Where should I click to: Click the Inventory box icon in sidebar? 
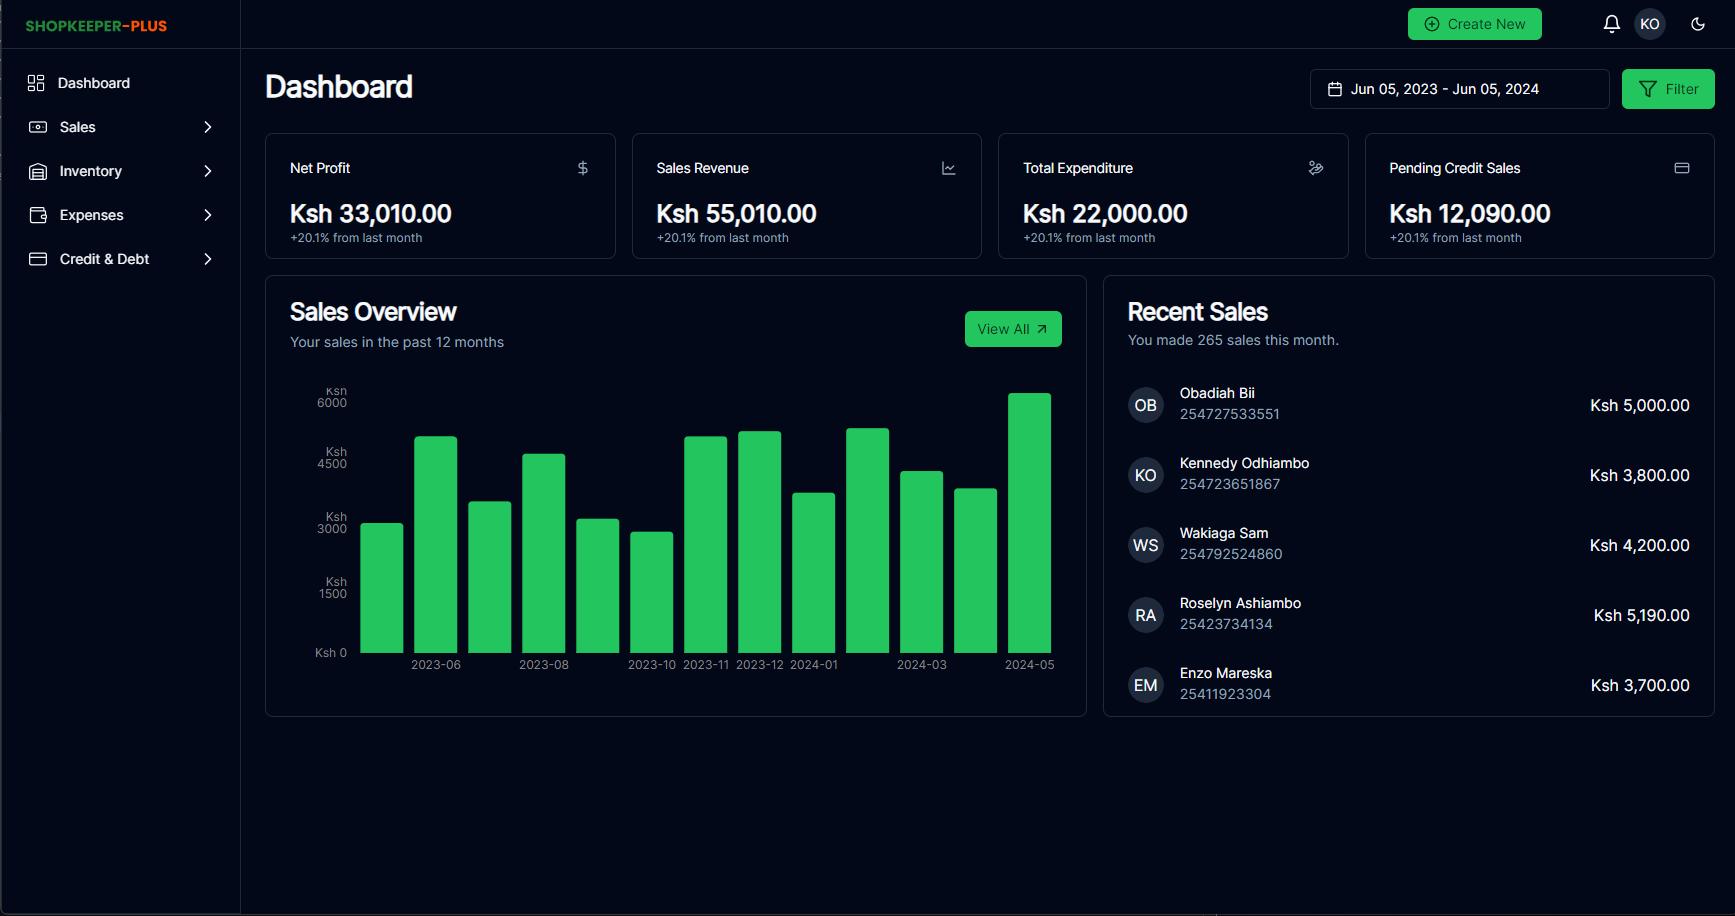click(38, 171)
